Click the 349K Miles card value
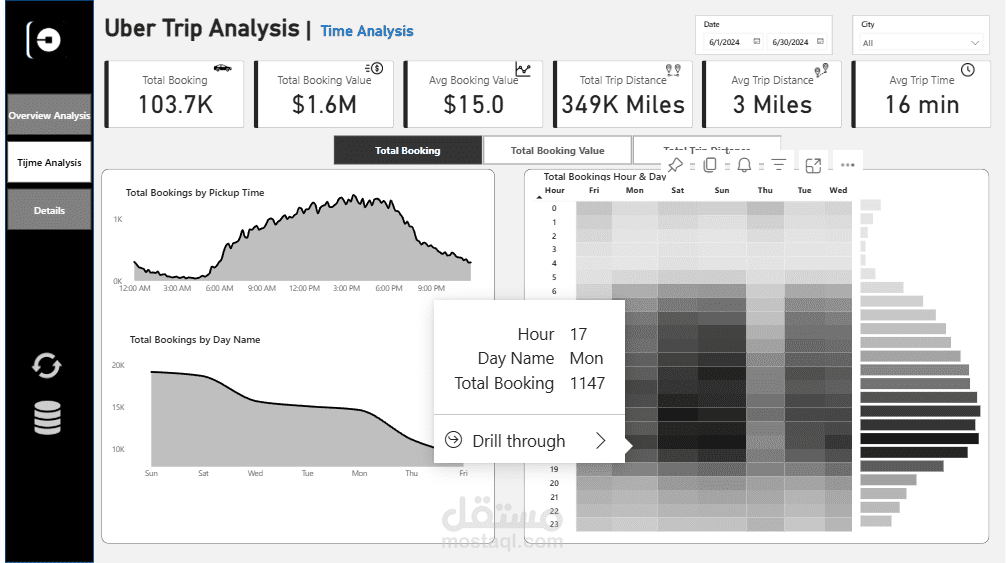This screenshot has width=1006, height=563. [623, 105]
